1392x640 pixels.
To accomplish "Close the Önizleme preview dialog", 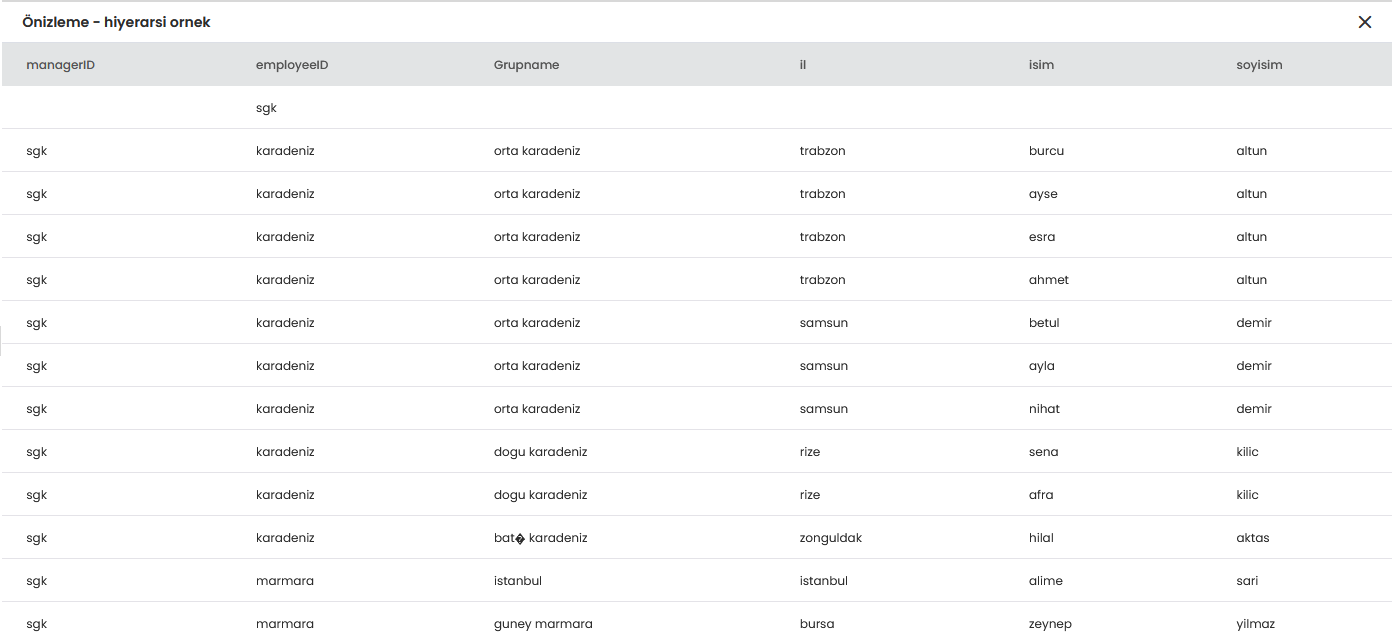I will (x=1364, y=22).
